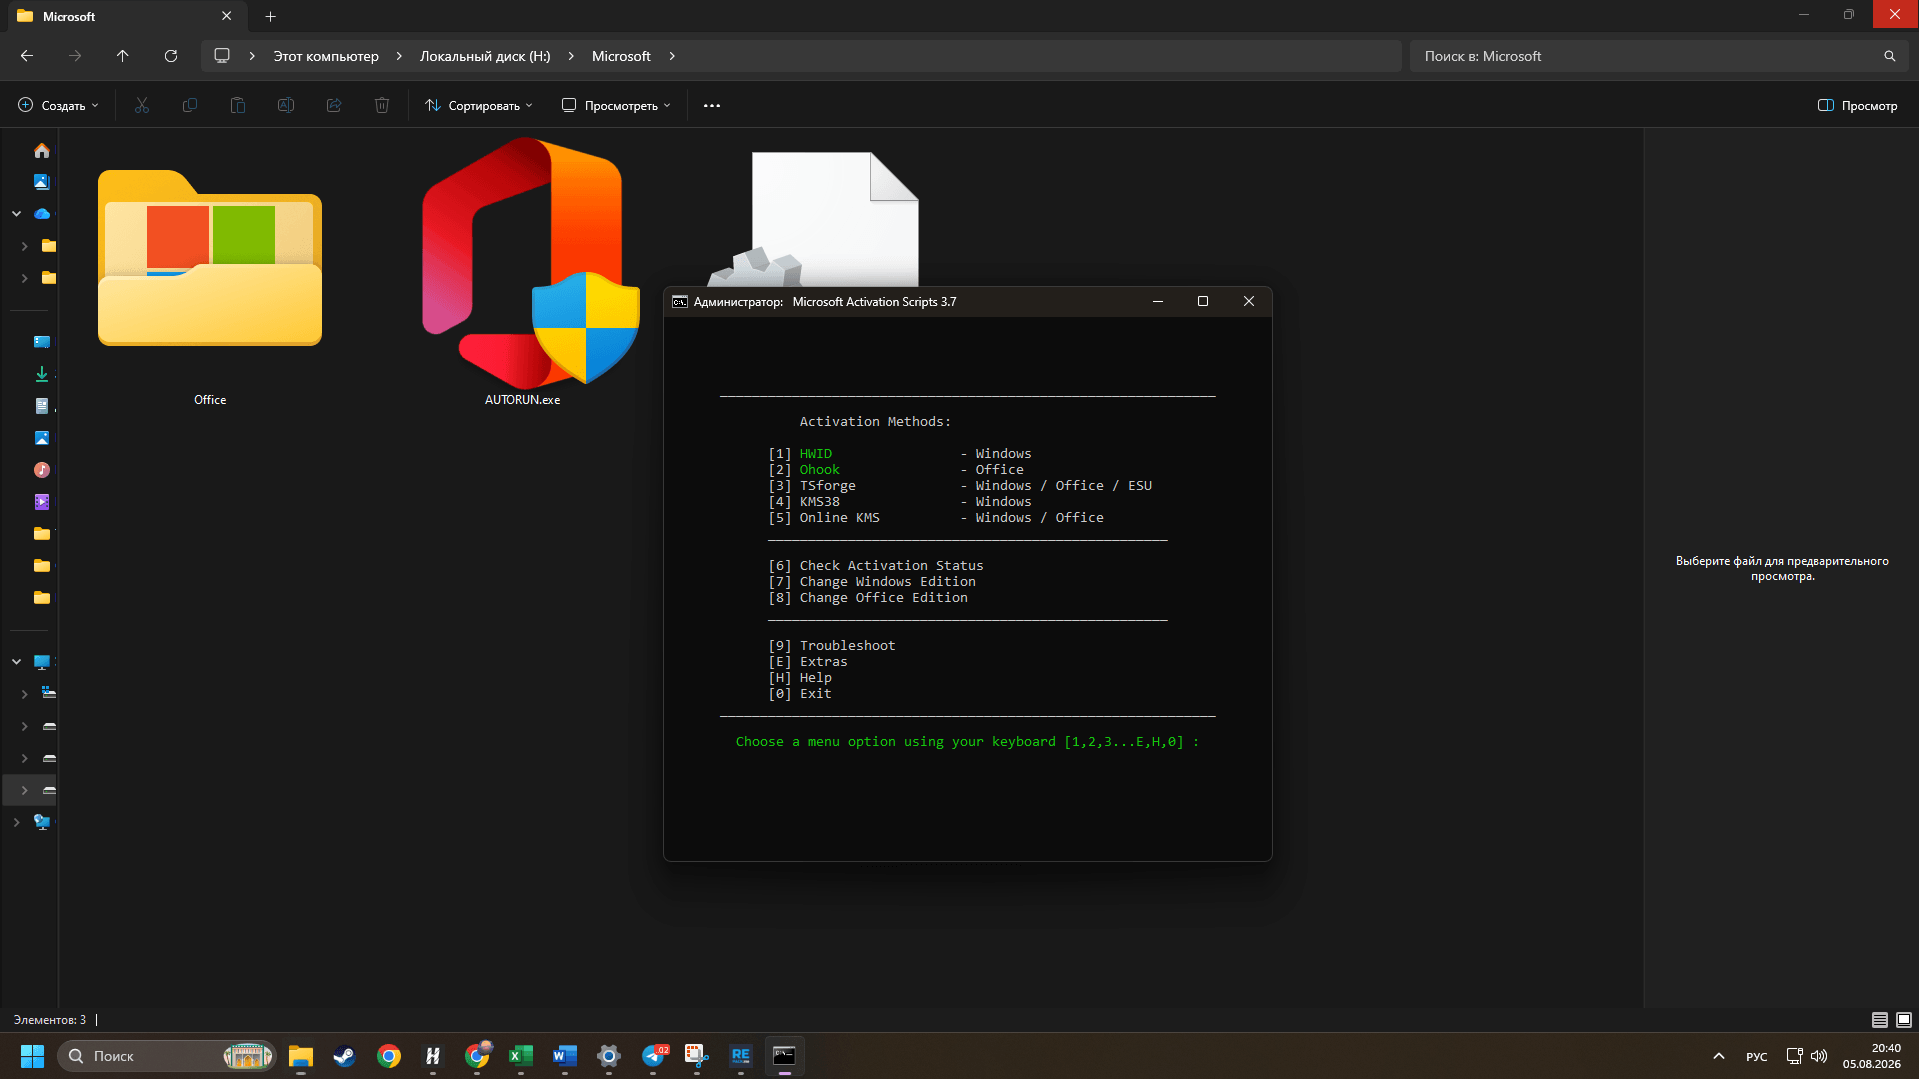This screenshot has width=1919, height=1079.
Task: Go up one folder level
Action: (x=123, y=56)
